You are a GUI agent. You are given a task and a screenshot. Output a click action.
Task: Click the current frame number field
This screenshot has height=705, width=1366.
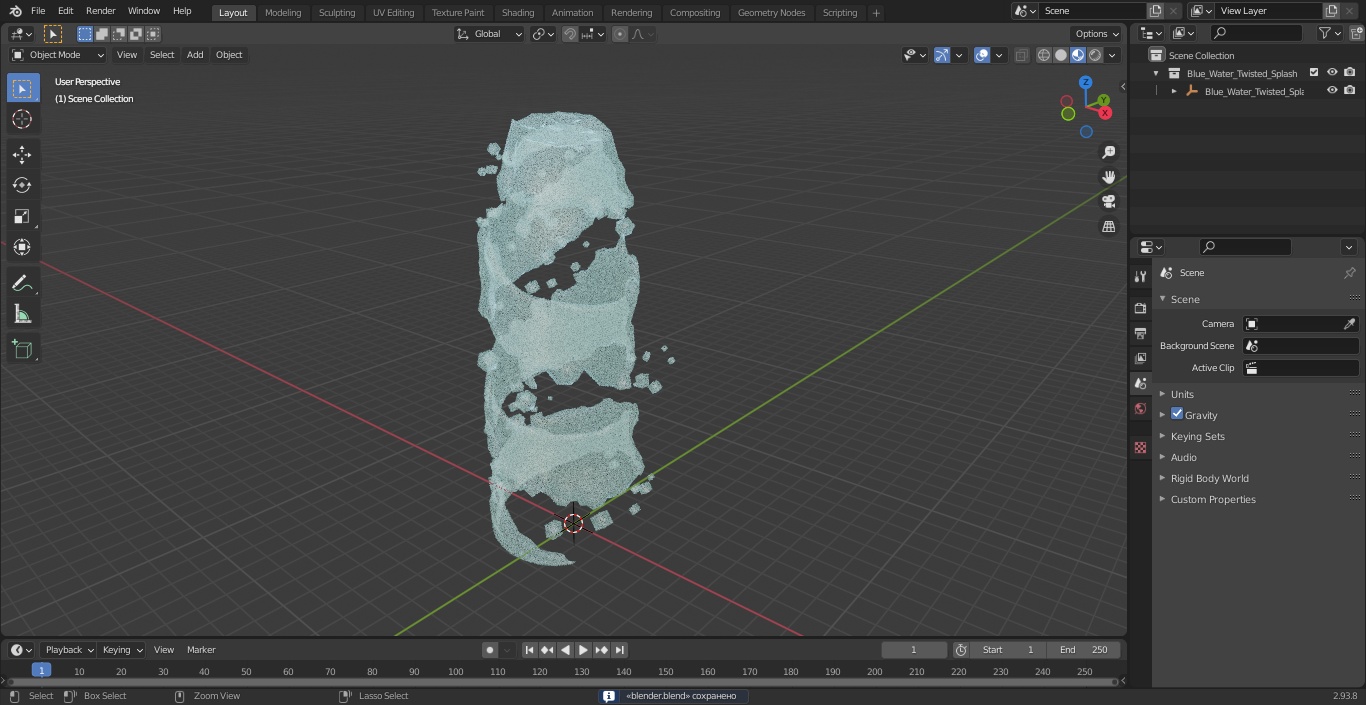tap(914, 650)
